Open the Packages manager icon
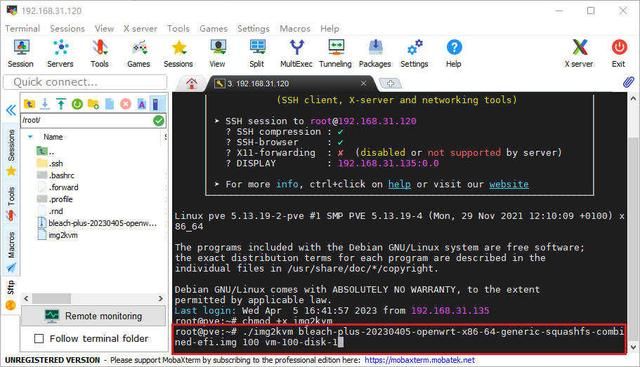640x367 pixels. tap(375, 53)
